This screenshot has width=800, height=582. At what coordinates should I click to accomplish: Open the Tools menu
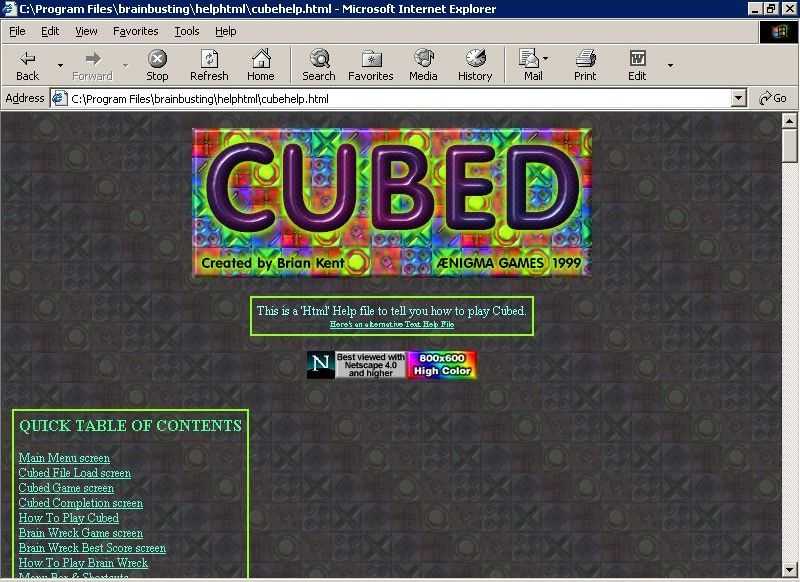point(187,31)
